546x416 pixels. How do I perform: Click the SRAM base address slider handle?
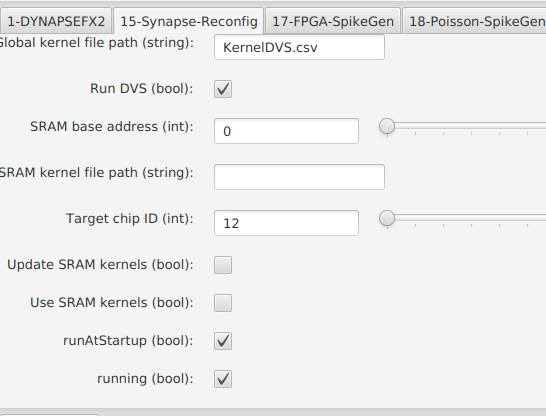tap(387, 126)
